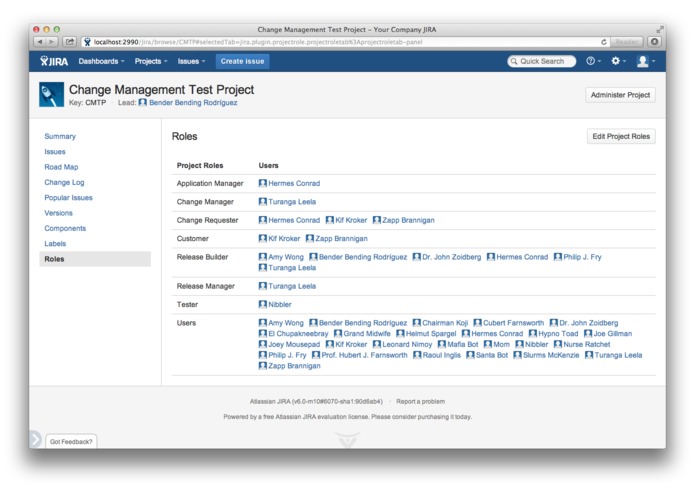695x494 pixels.
Task: Open the help question mark menu
Action: (593, 61)
